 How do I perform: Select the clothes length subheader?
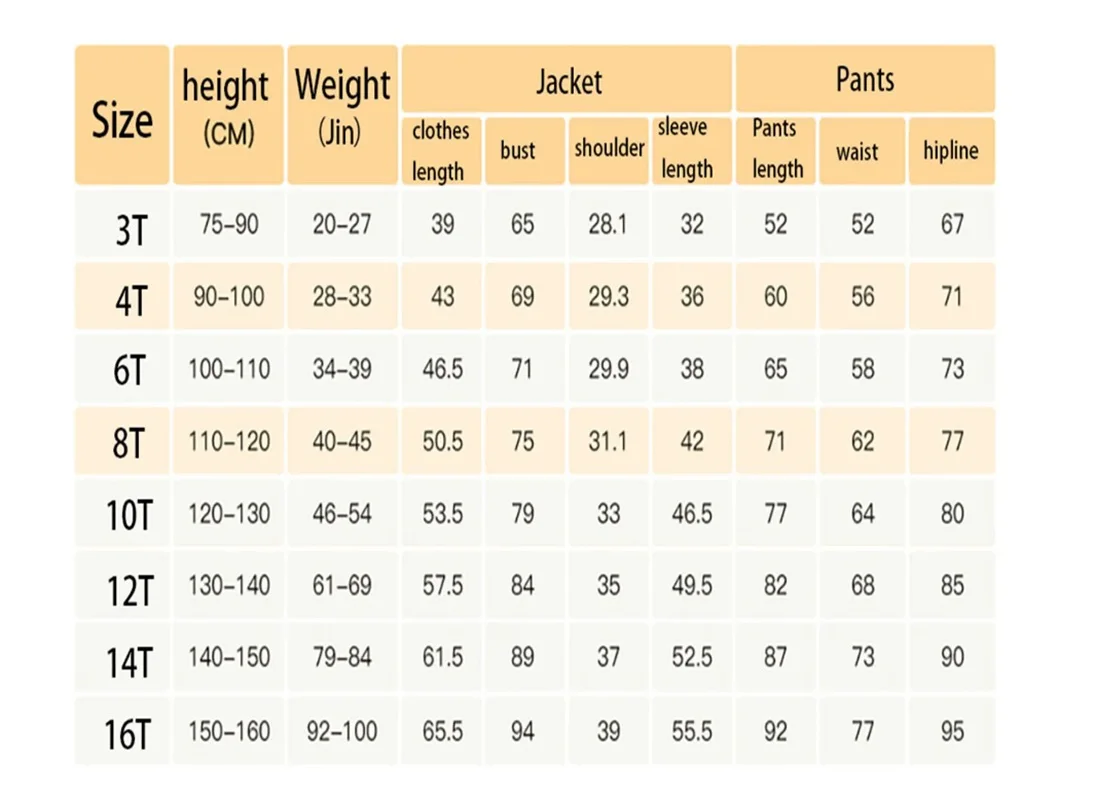[x=439, y=151]
